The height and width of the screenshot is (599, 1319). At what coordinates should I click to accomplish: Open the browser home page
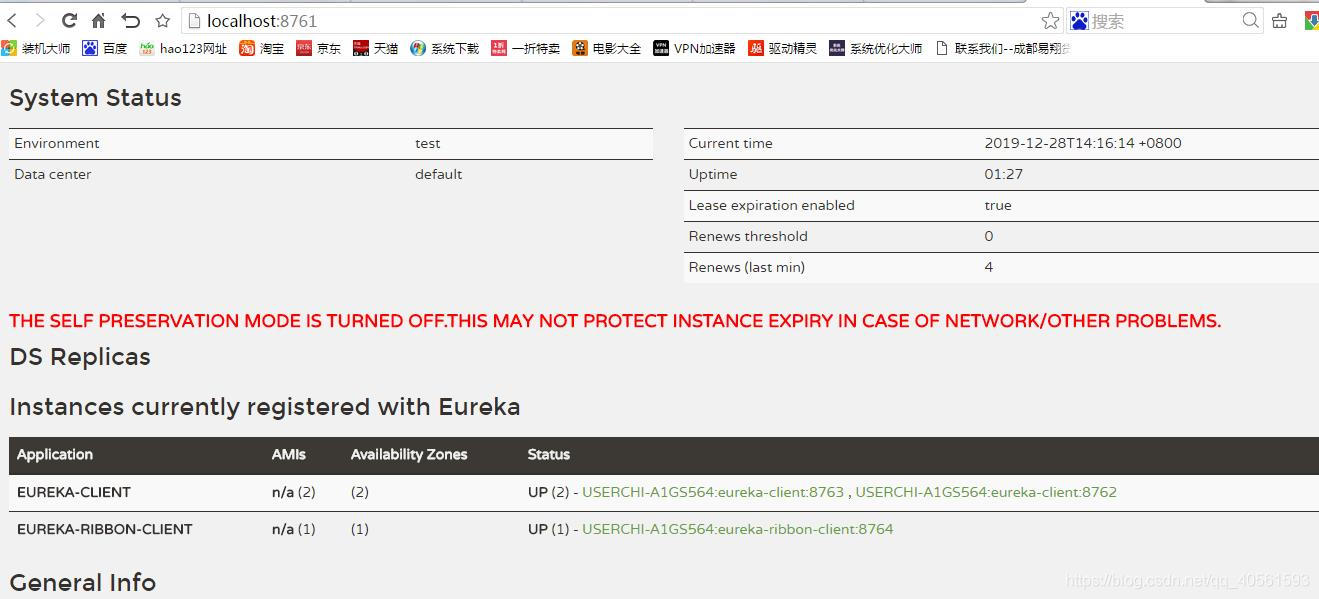98,20
